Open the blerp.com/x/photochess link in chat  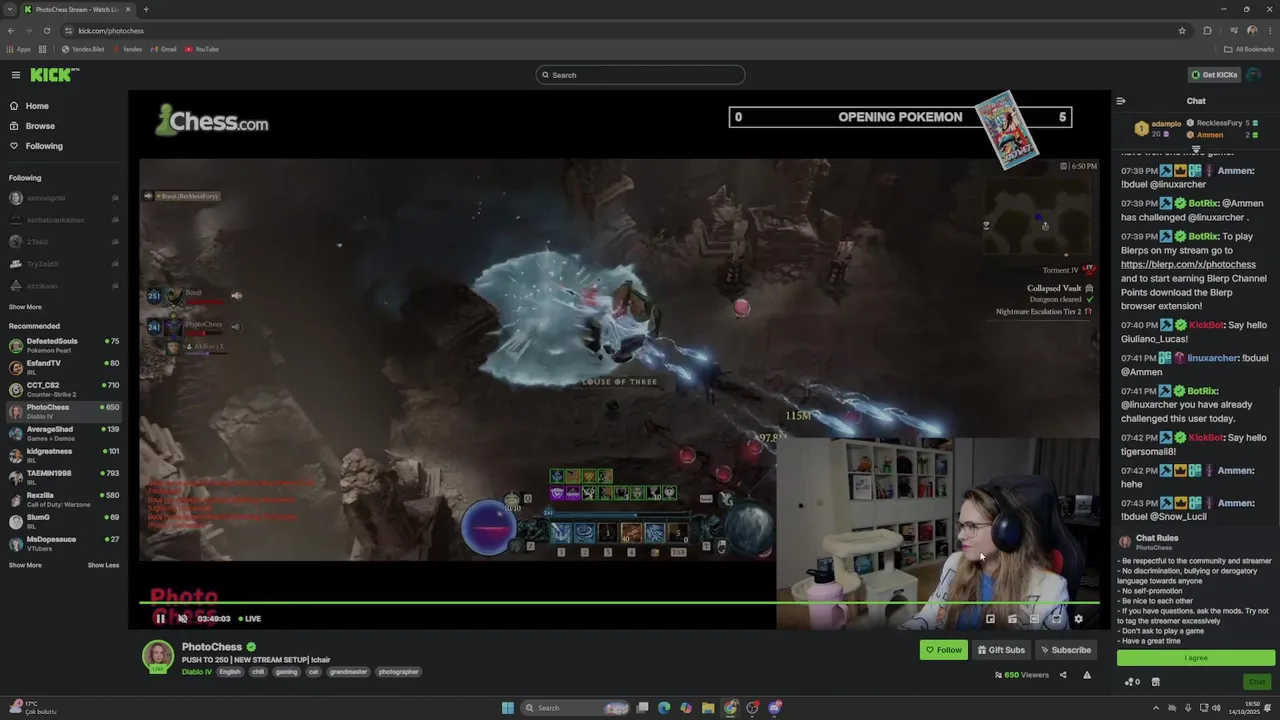[1188, 265]
